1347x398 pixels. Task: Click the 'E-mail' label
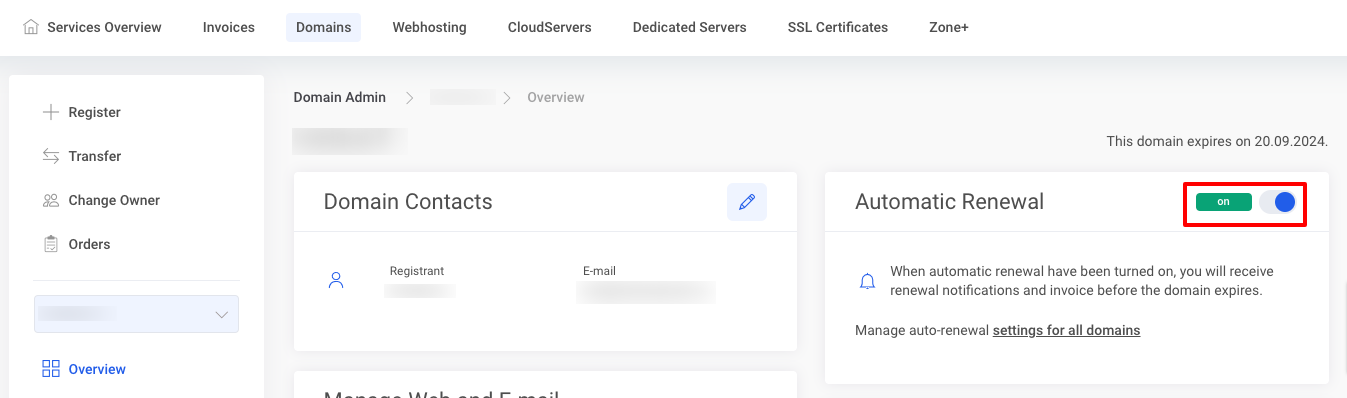click(x=599, y=271)
